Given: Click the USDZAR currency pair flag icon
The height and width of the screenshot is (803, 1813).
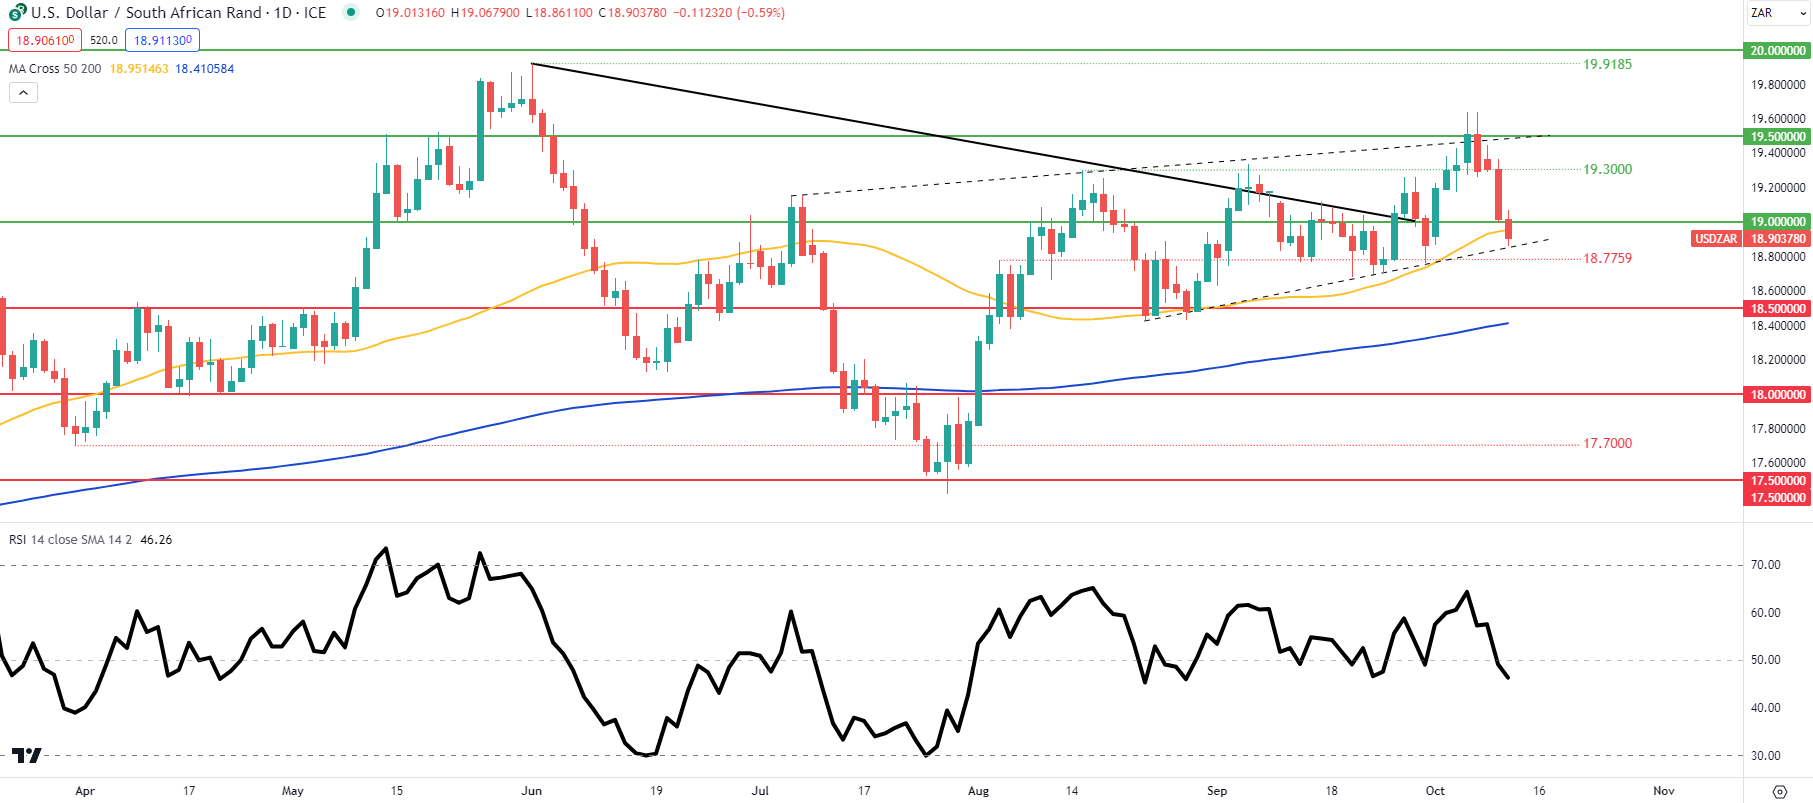Looking at the screenshot, I should point(17,13).
